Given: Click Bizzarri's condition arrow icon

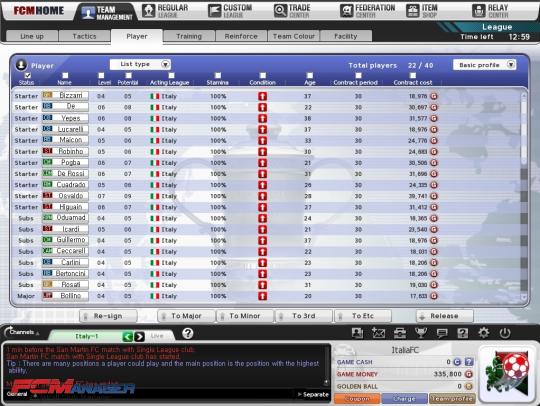Looking at the screenshot, I should pyautogui.click(x=262, y=96).
